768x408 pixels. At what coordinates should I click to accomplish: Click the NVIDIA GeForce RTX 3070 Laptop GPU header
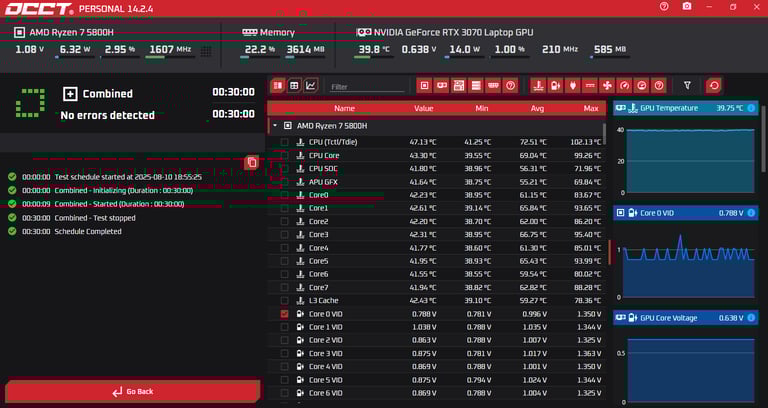454,32
